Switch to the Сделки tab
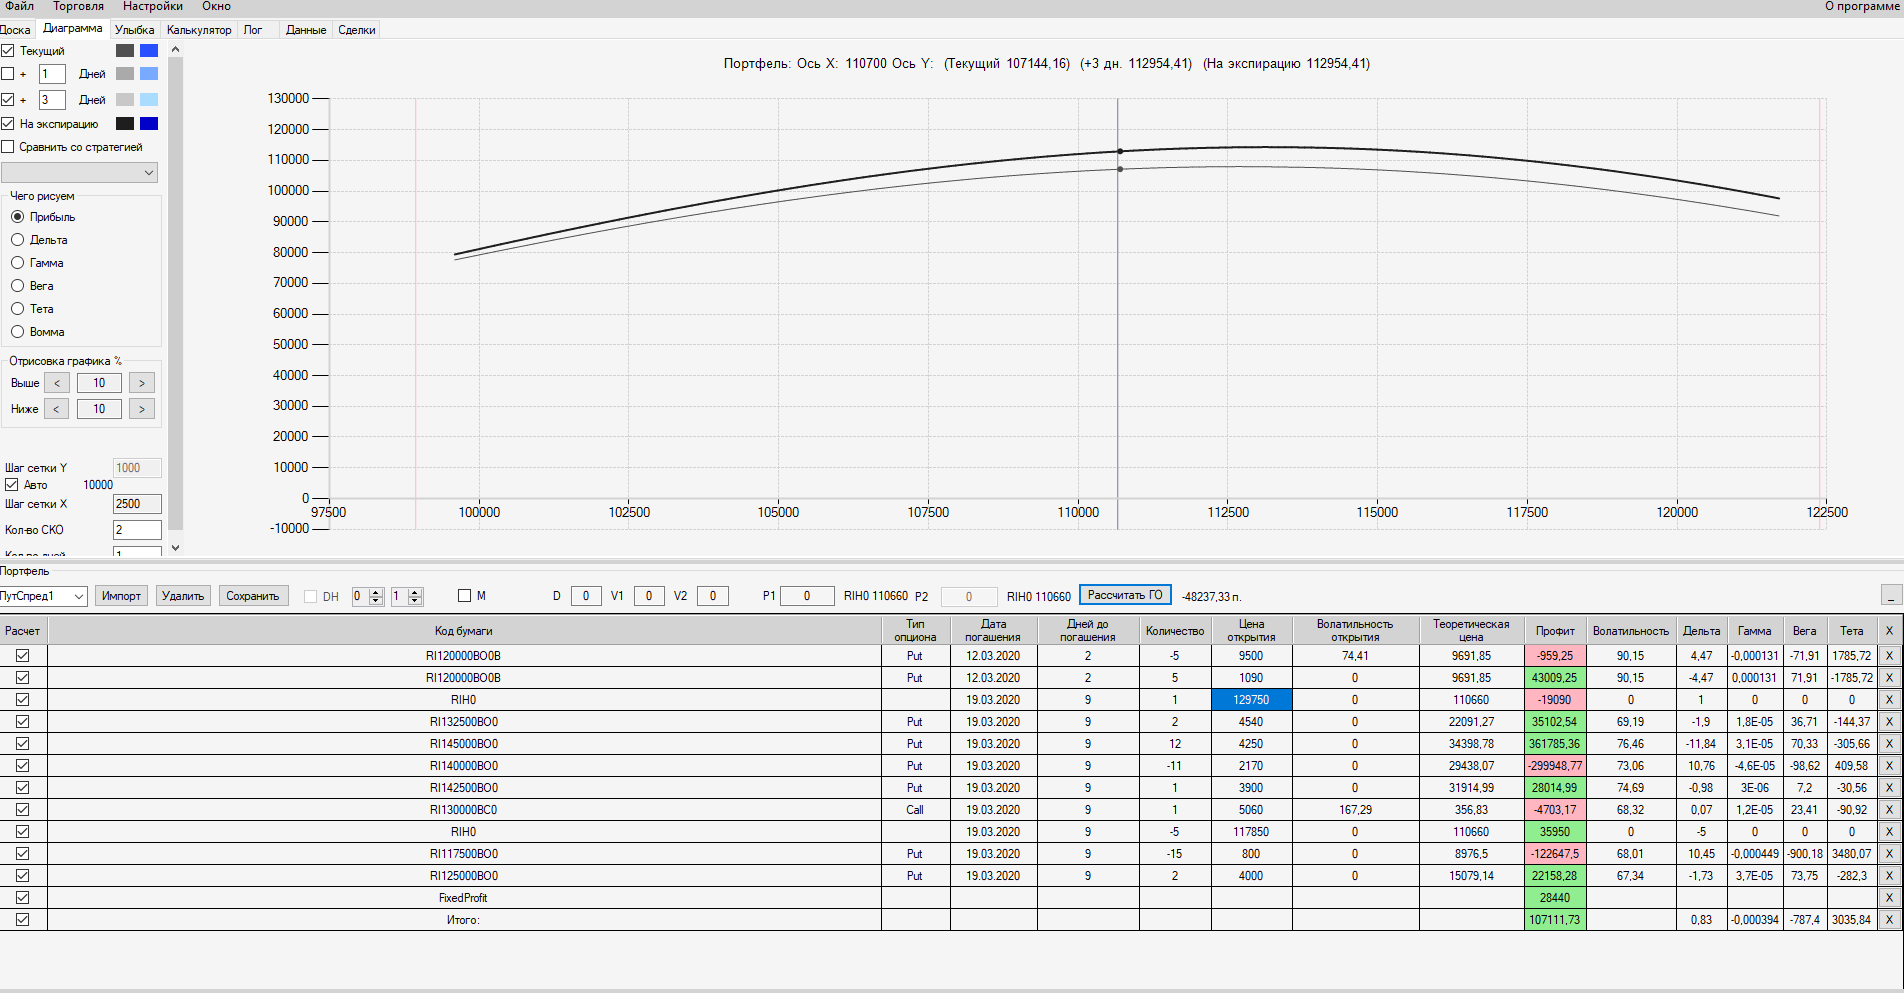 click(357, 30)
